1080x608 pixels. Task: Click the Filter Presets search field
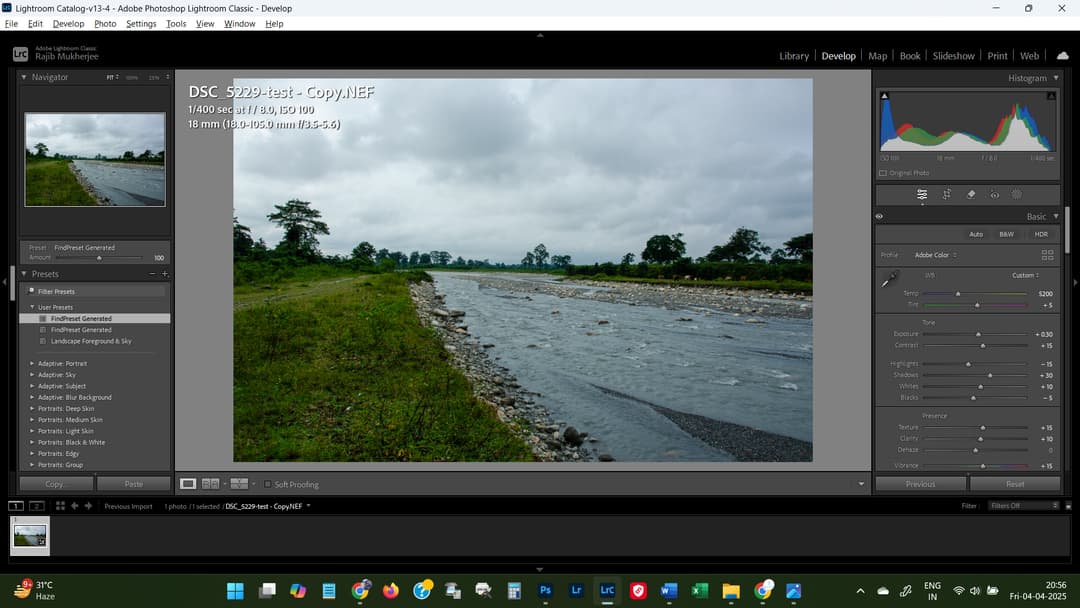95,291
